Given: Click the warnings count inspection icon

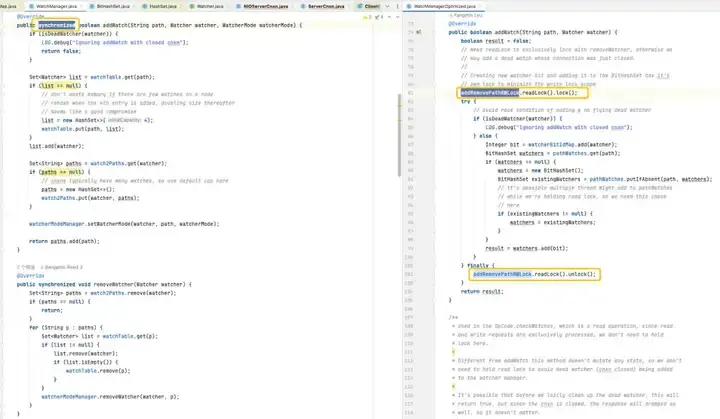Looking at the screenshot, I should pyautogui.click(x=367, y=17).
